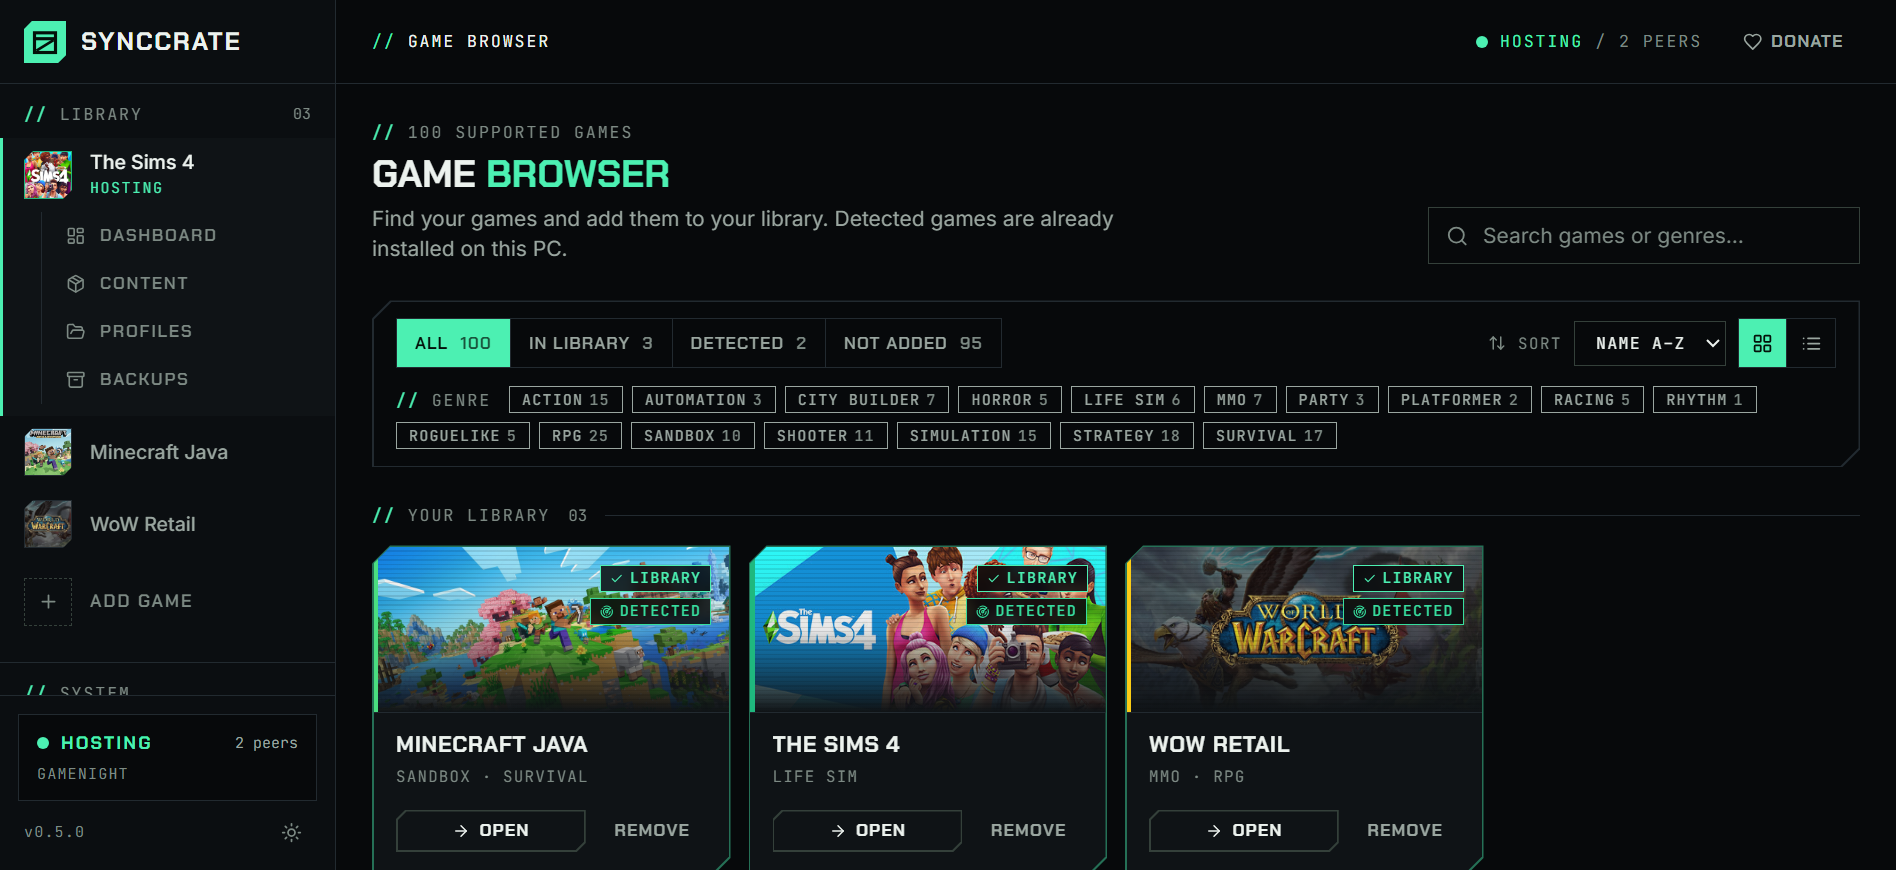Toggle the Action genre filter

pyautogui.click(x=566, y=400)
